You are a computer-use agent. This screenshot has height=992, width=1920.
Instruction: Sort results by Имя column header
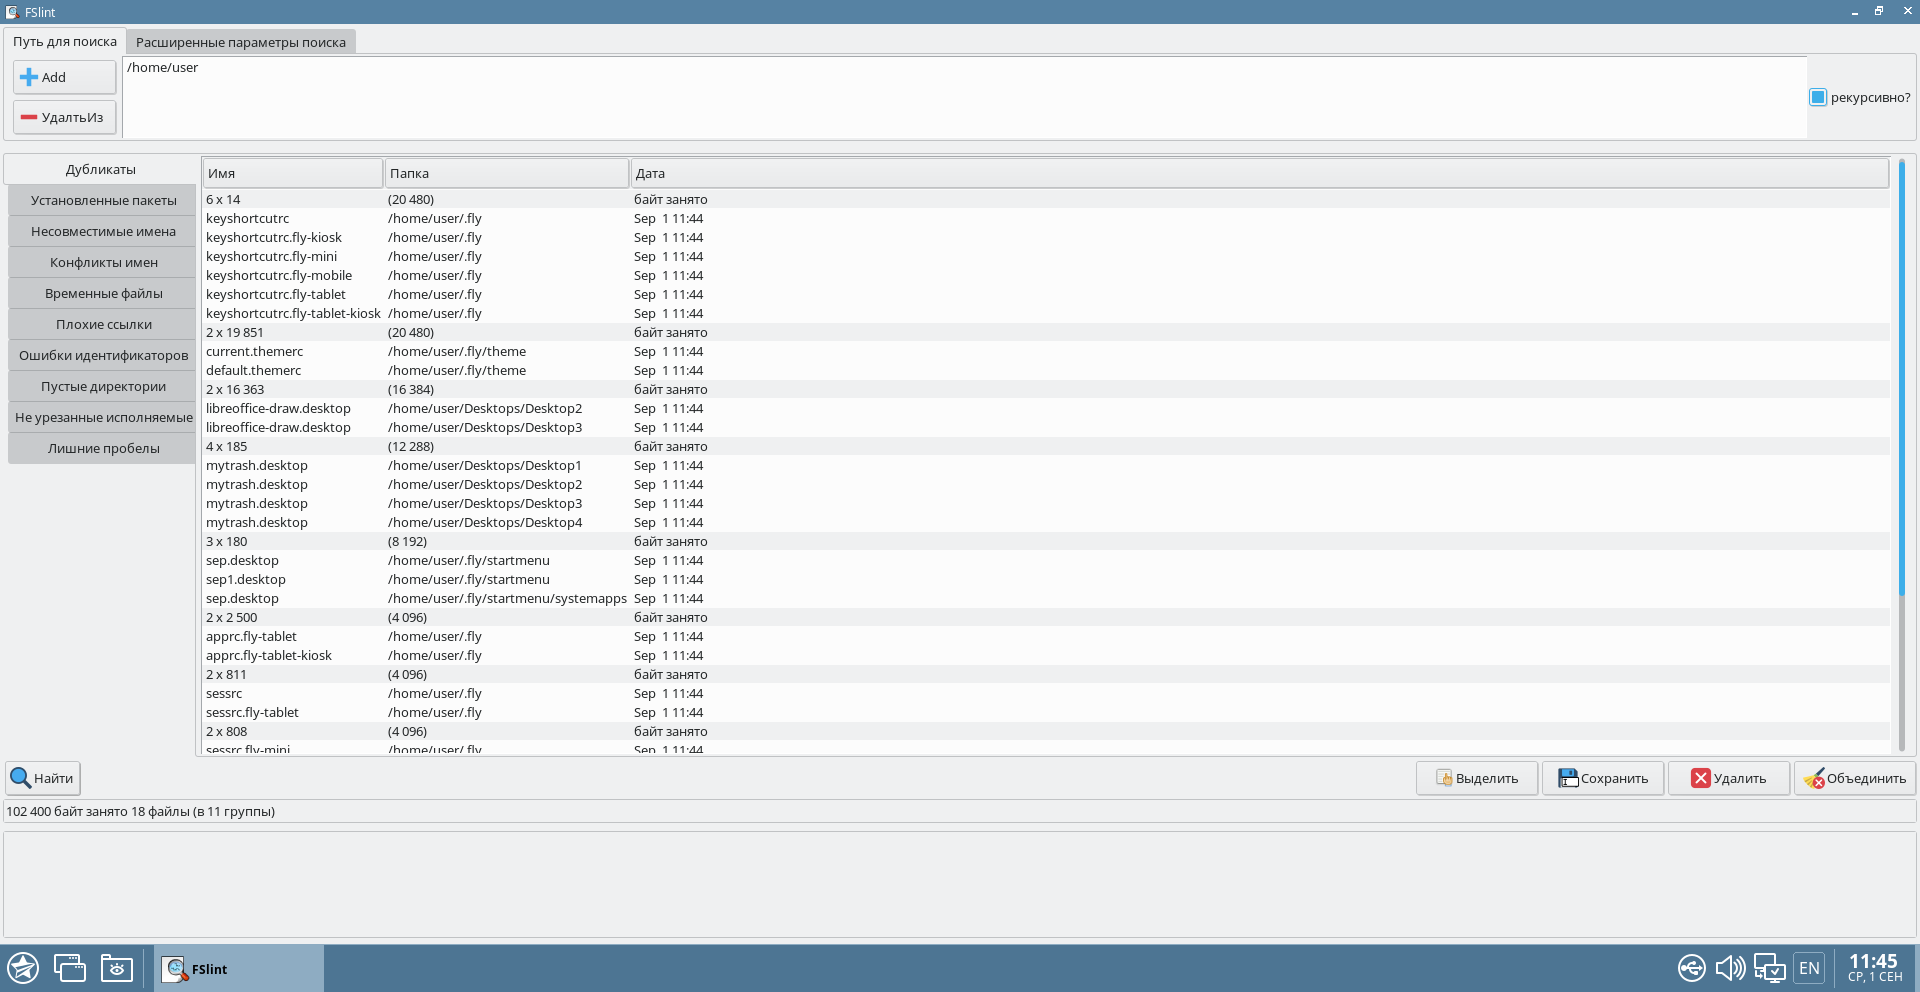pos(292,173)
